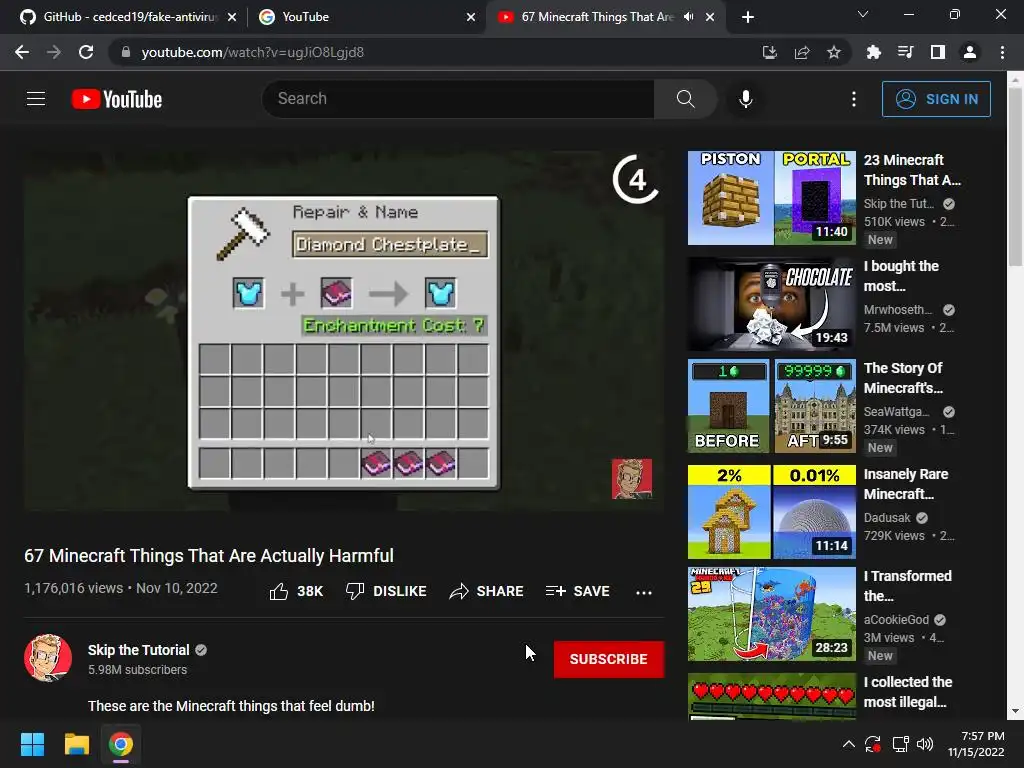Viewport: 1024px width, 768px height.
Task: Click the install app icon in address bar
Action: click(770, 52)
